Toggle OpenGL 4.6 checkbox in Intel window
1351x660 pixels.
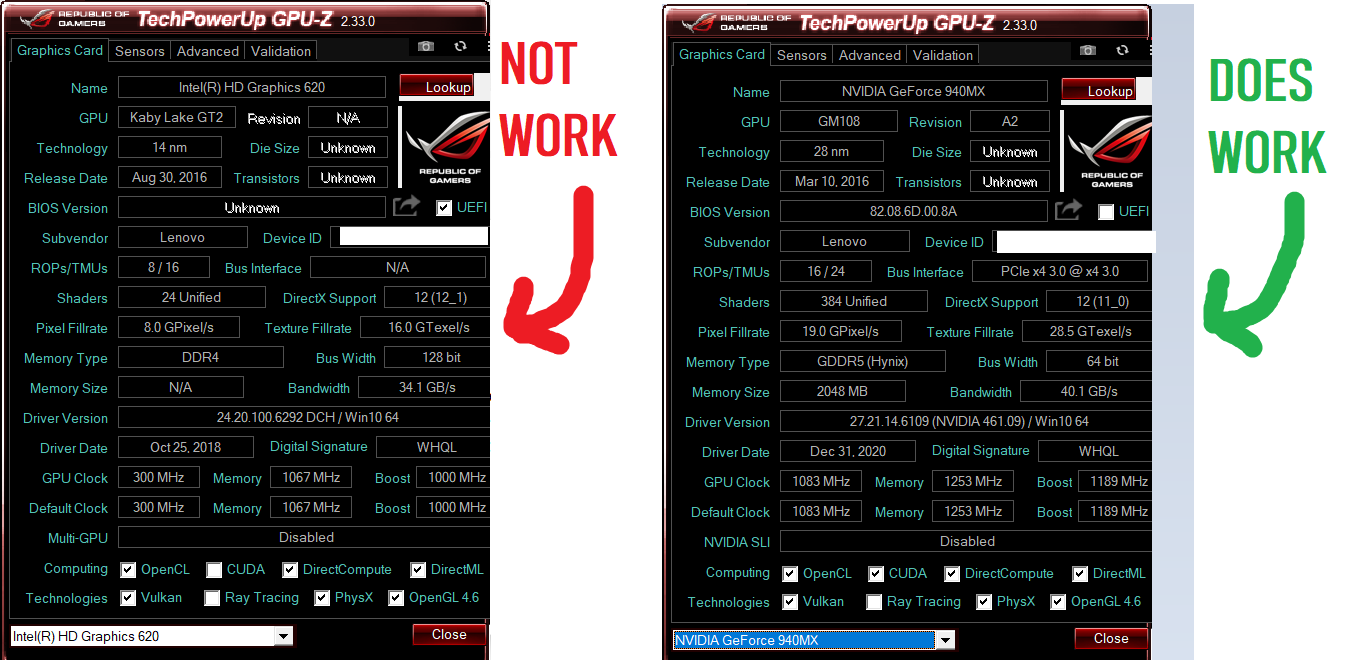(x=396, y=598)
